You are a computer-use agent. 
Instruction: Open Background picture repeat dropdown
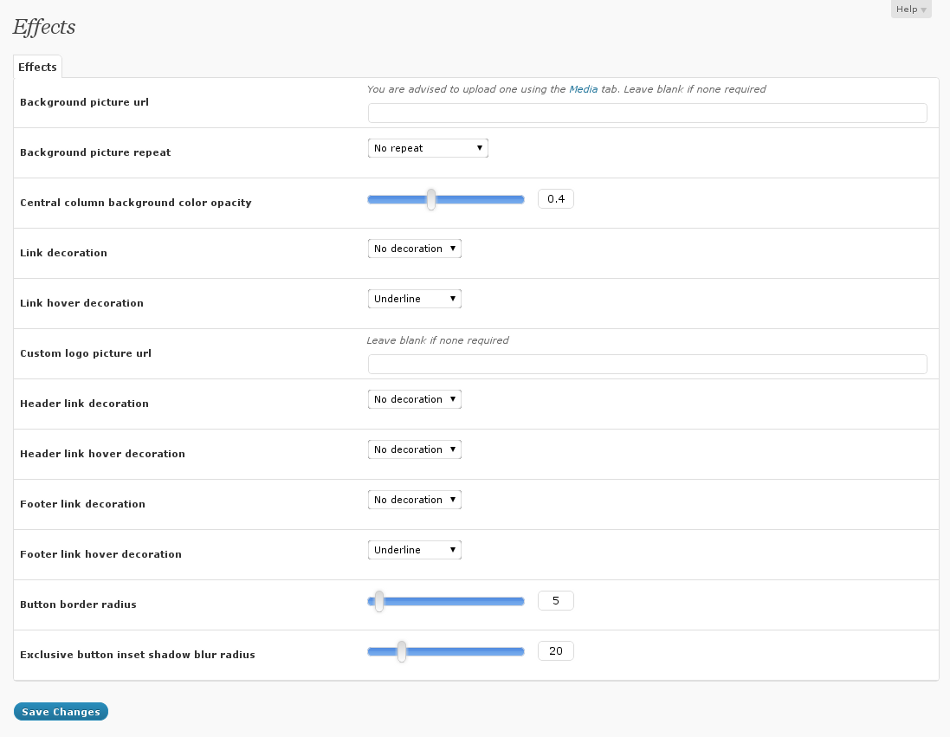pyautogui.click(x=427, y=148)
